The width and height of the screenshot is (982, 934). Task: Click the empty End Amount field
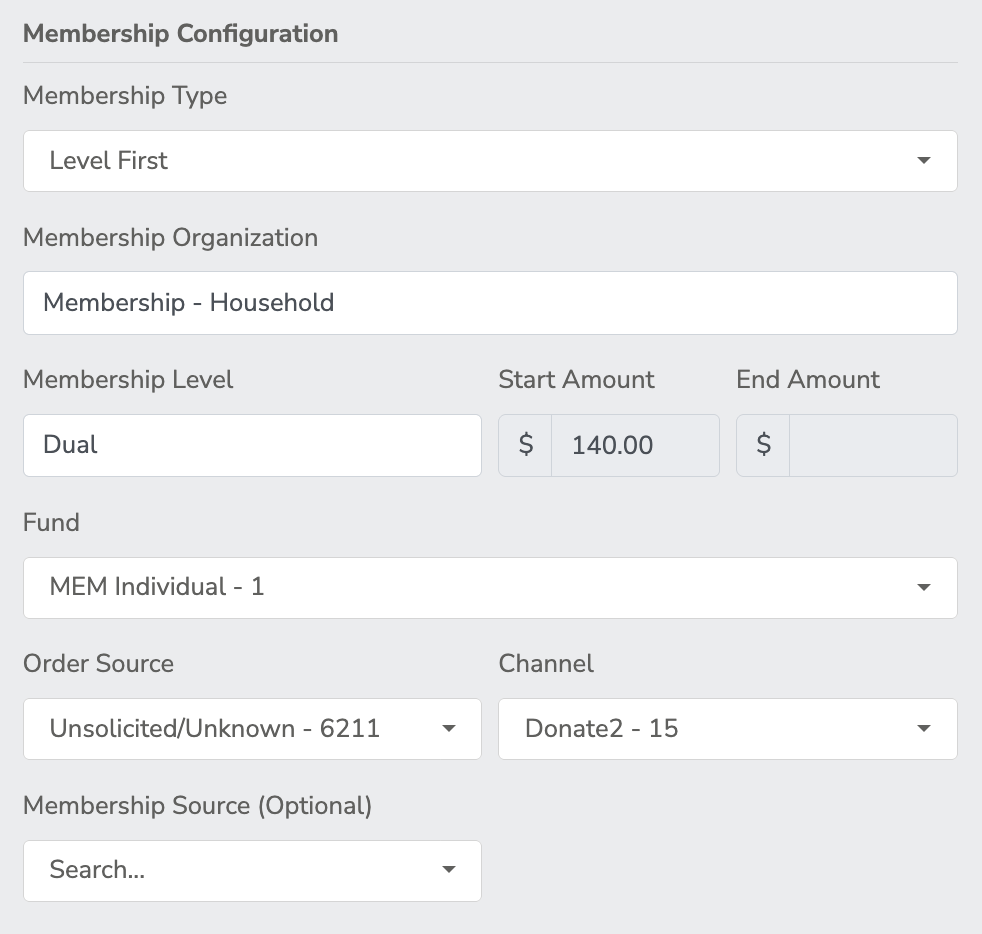pos(872,445)
